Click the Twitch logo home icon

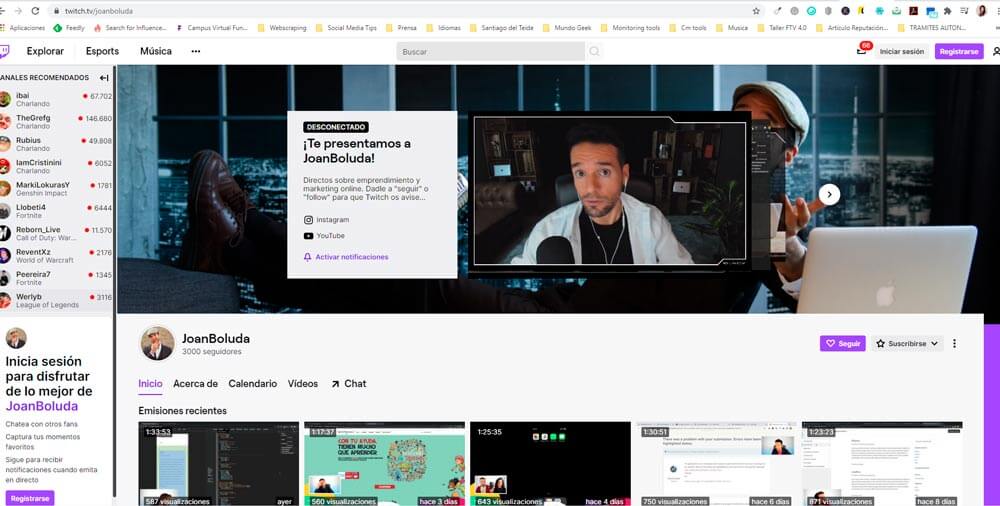[x=4, y=51]
